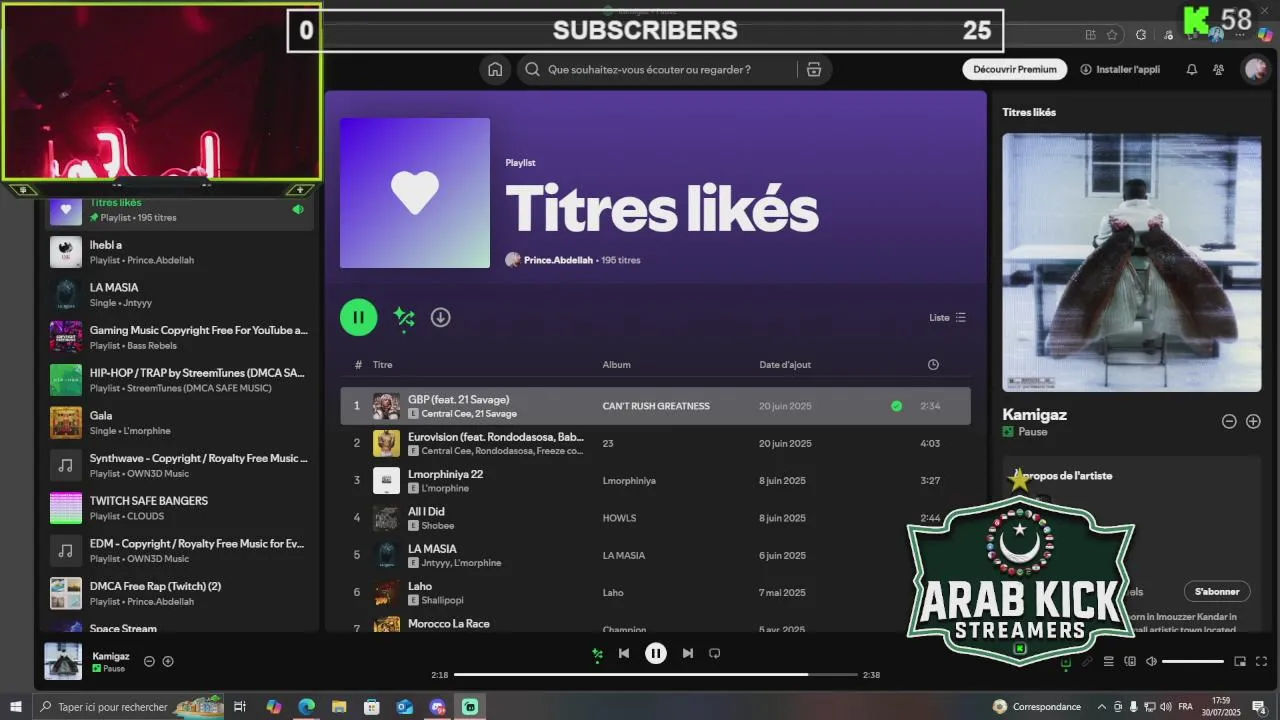This screenshot has width=1280, height=720.
Task: Switch to full screen mode
Action: click(1261, 661)
